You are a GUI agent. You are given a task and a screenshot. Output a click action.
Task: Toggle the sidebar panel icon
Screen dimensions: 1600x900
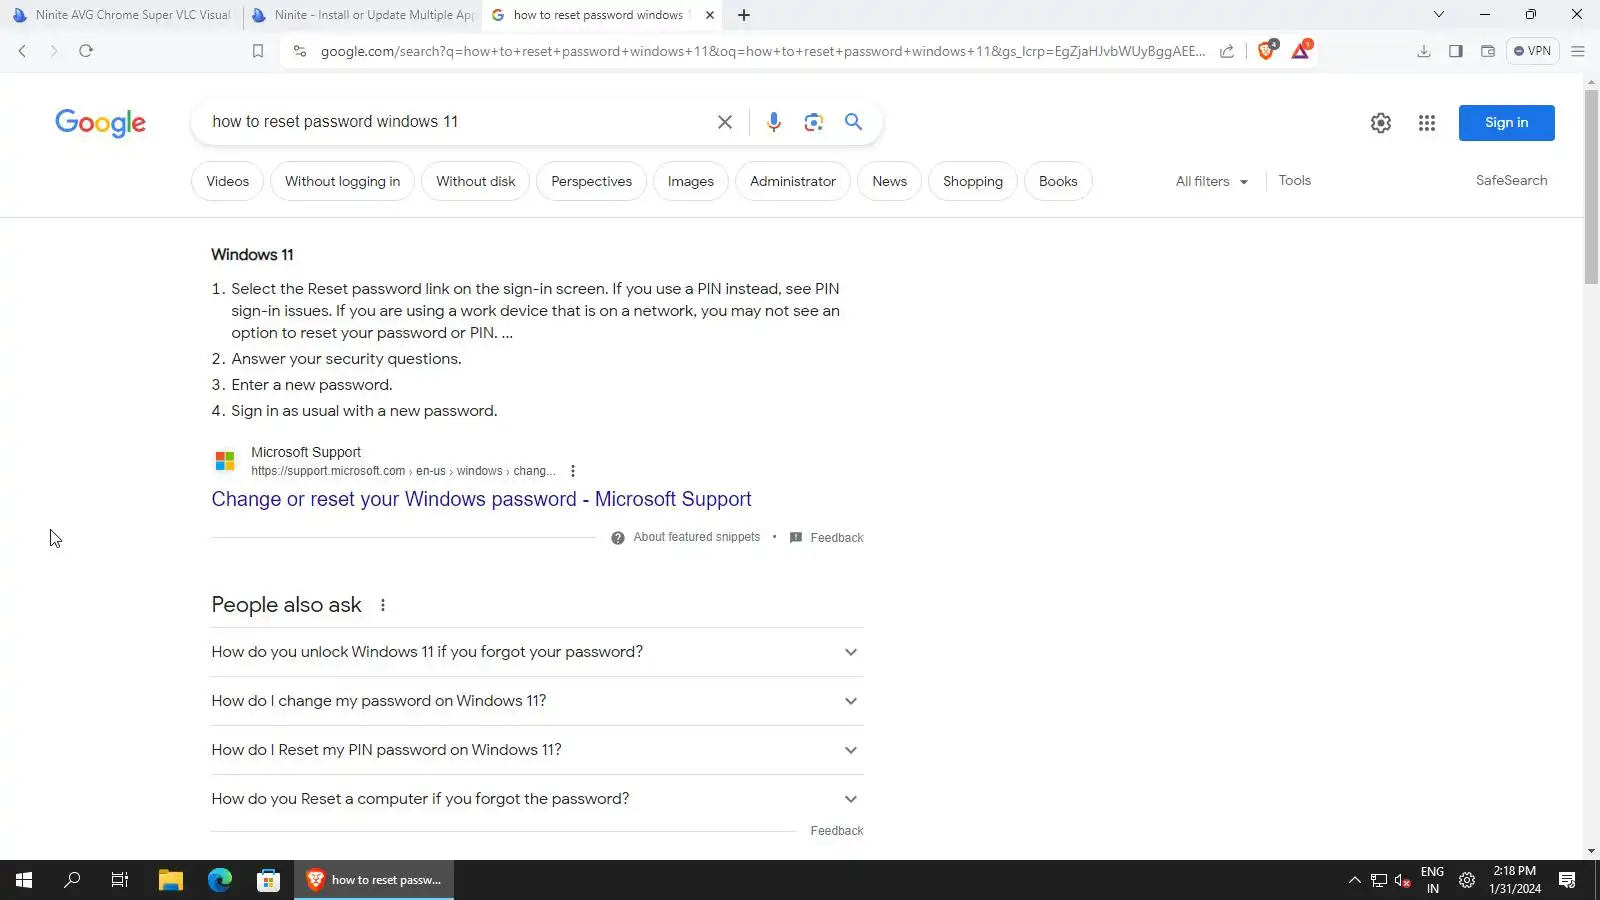[1456, 51]
